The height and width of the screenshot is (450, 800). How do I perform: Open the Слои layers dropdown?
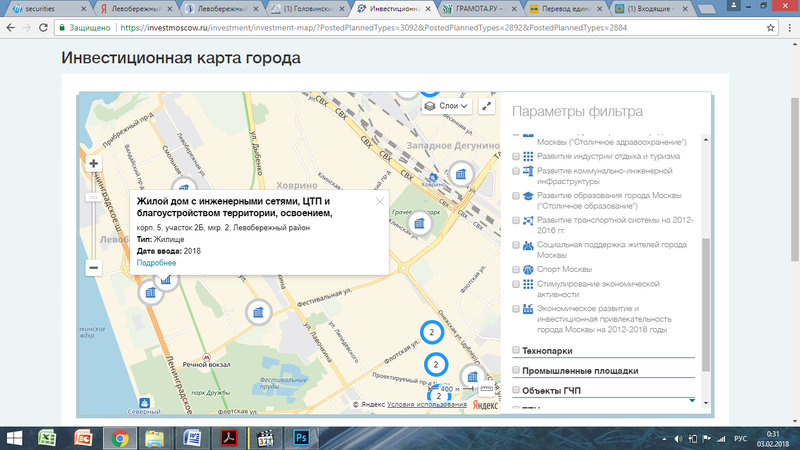click(x=447, y=106)
